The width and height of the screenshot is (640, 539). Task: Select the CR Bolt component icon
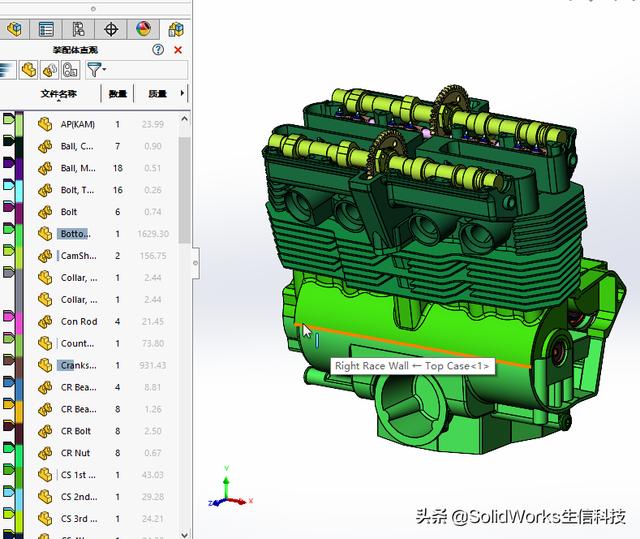click(45, 431)
